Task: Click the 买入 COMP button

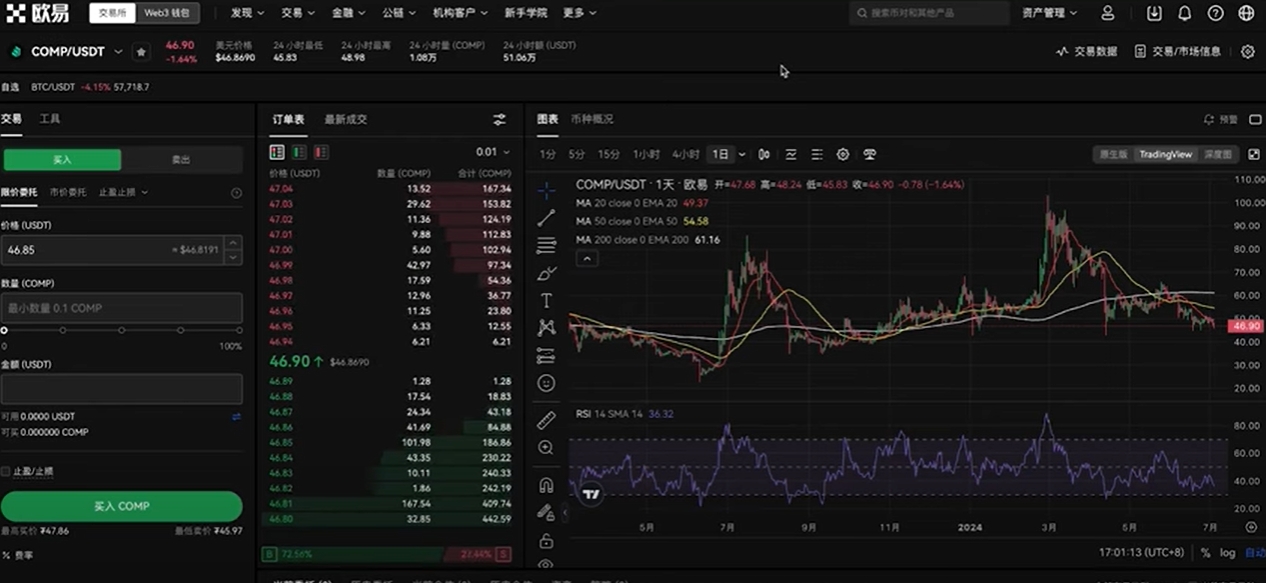Action: click(121, 506)
